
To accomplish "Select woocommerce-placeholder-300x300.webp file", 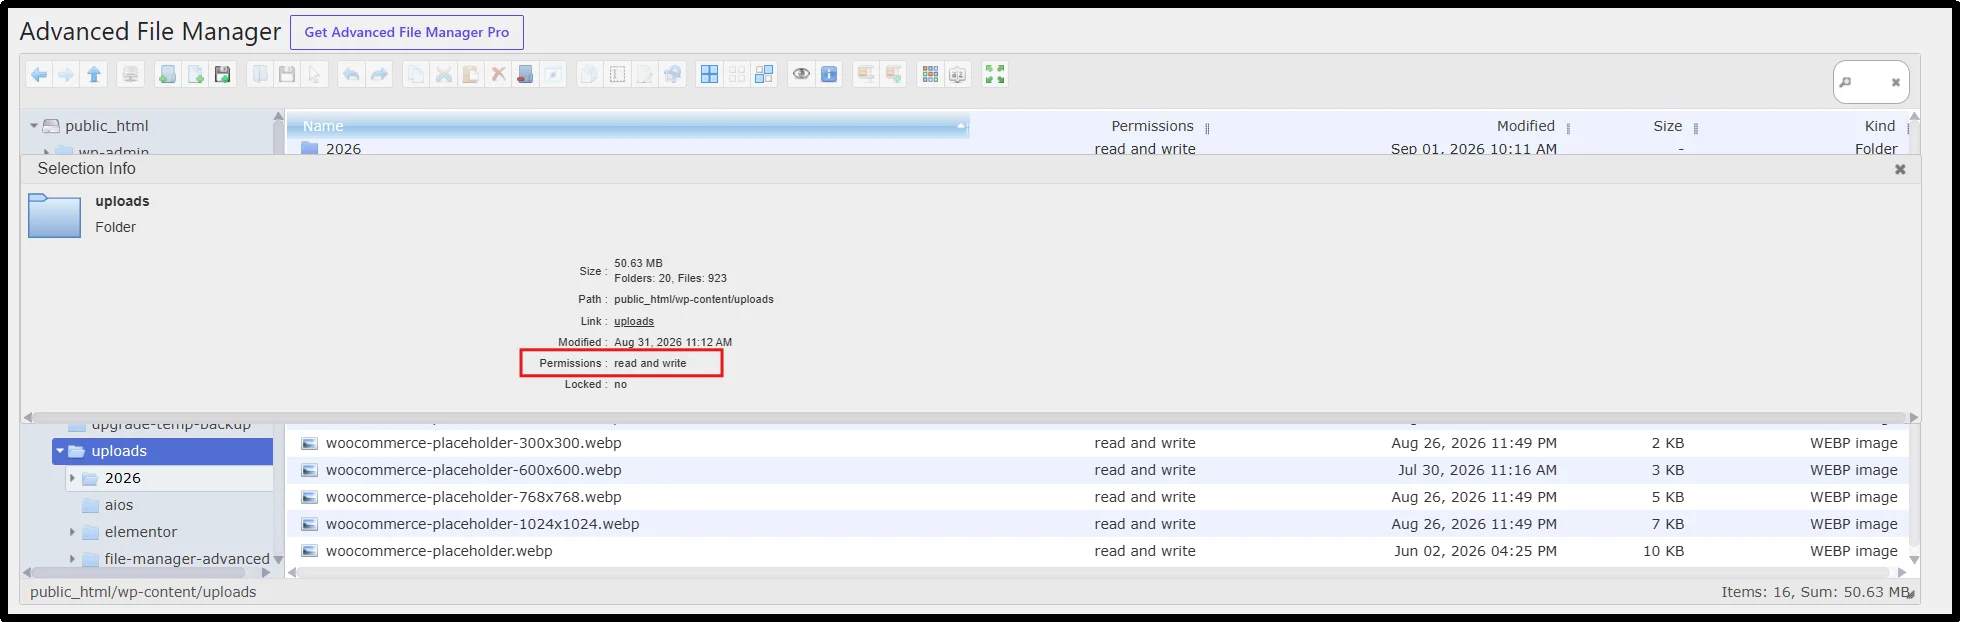I will [1097, 443].
